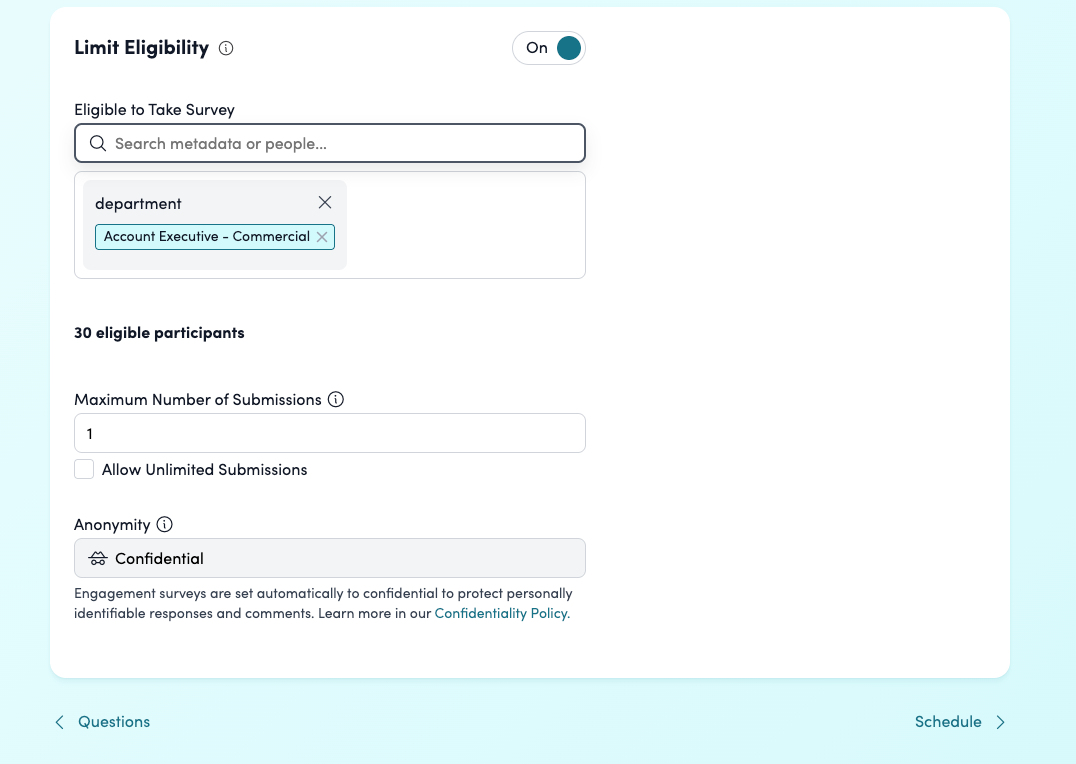Open the Anonymity Confidential selector
This screenshot has width=1076, height=764.
point(330,559)
